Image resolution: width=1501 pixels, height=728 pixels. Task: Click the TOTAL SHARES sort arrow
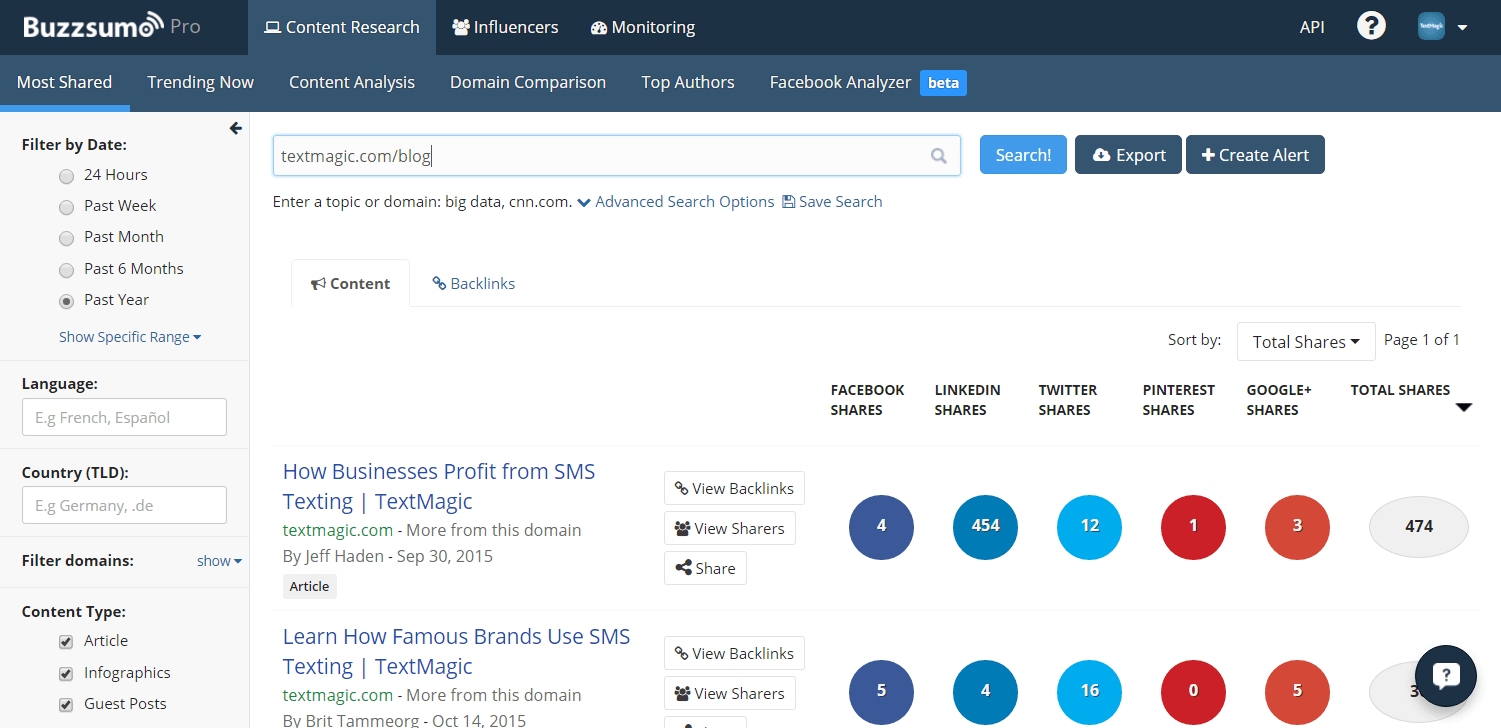tap(1464, 407)
